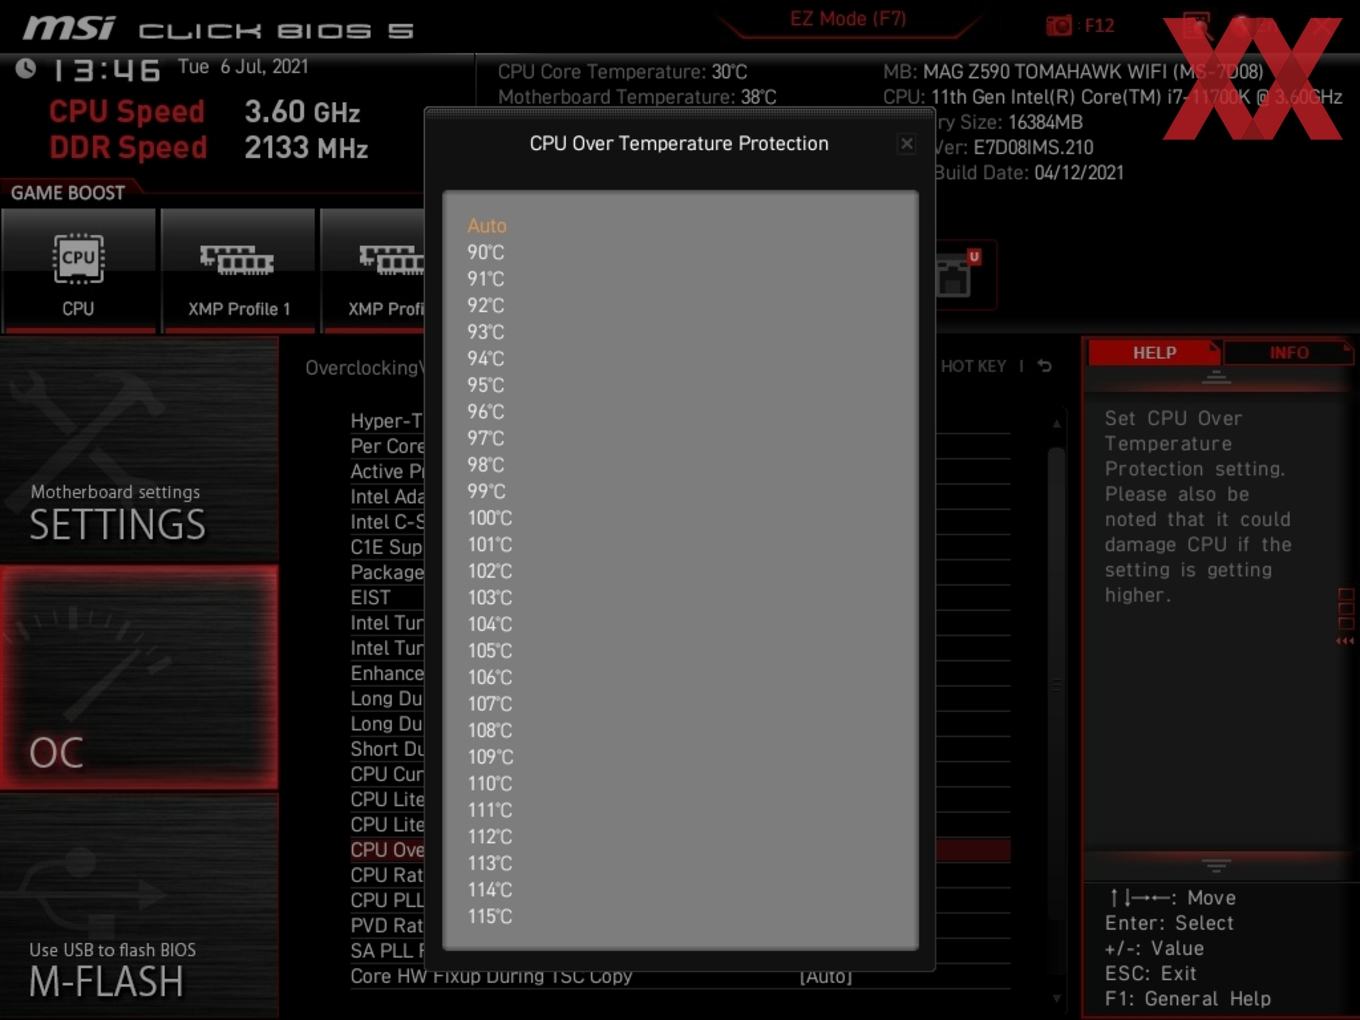Choose 96°C protection value
The height and width of the screenshot is (1020, 1360).
[486, 412]
